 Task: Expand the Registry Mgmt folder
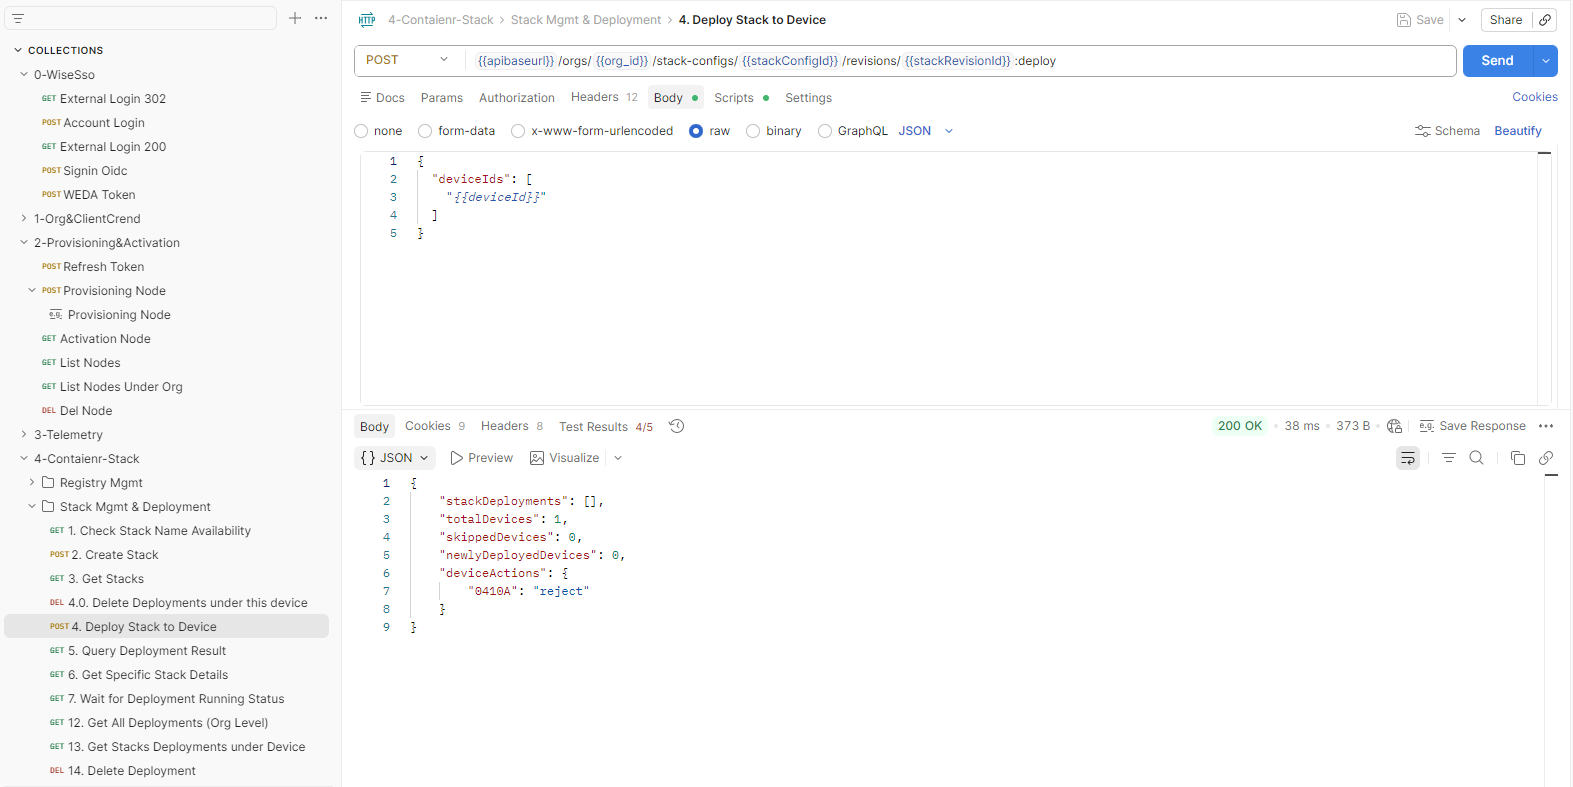click(x=32, y=483)
